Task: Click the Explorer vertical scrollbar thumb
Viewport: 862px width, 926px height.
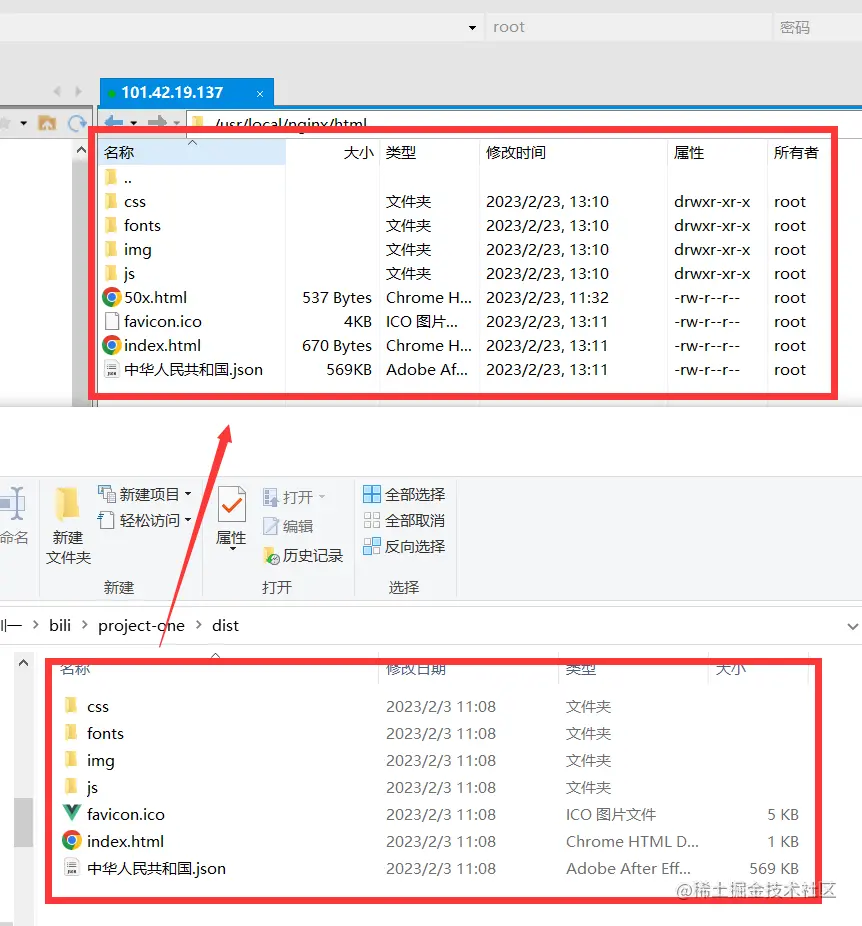Action: [x=24, y=822]
